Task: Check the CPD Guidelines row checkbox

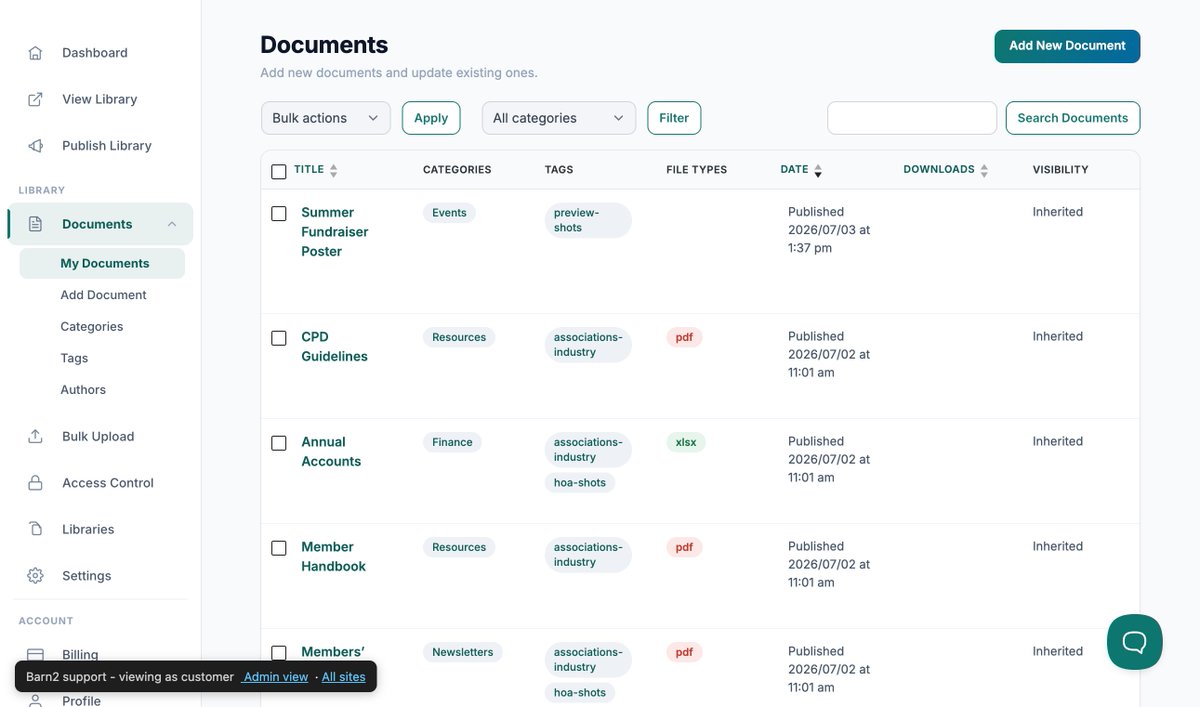Action: click(279, 338)
